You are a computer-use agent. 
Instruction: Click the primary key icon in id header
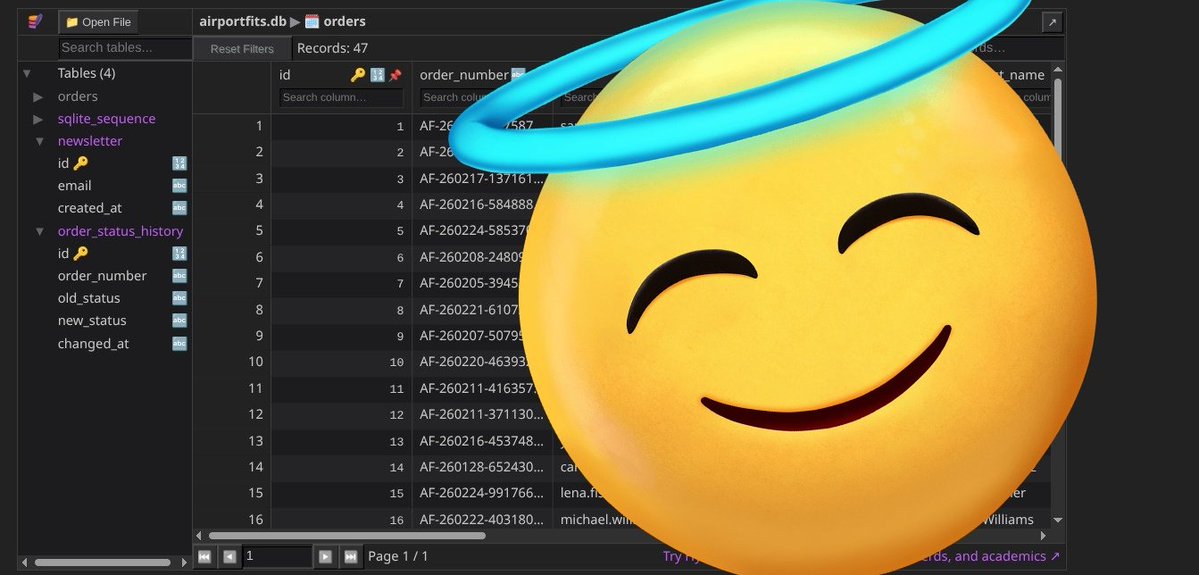[x=358, y=75]
